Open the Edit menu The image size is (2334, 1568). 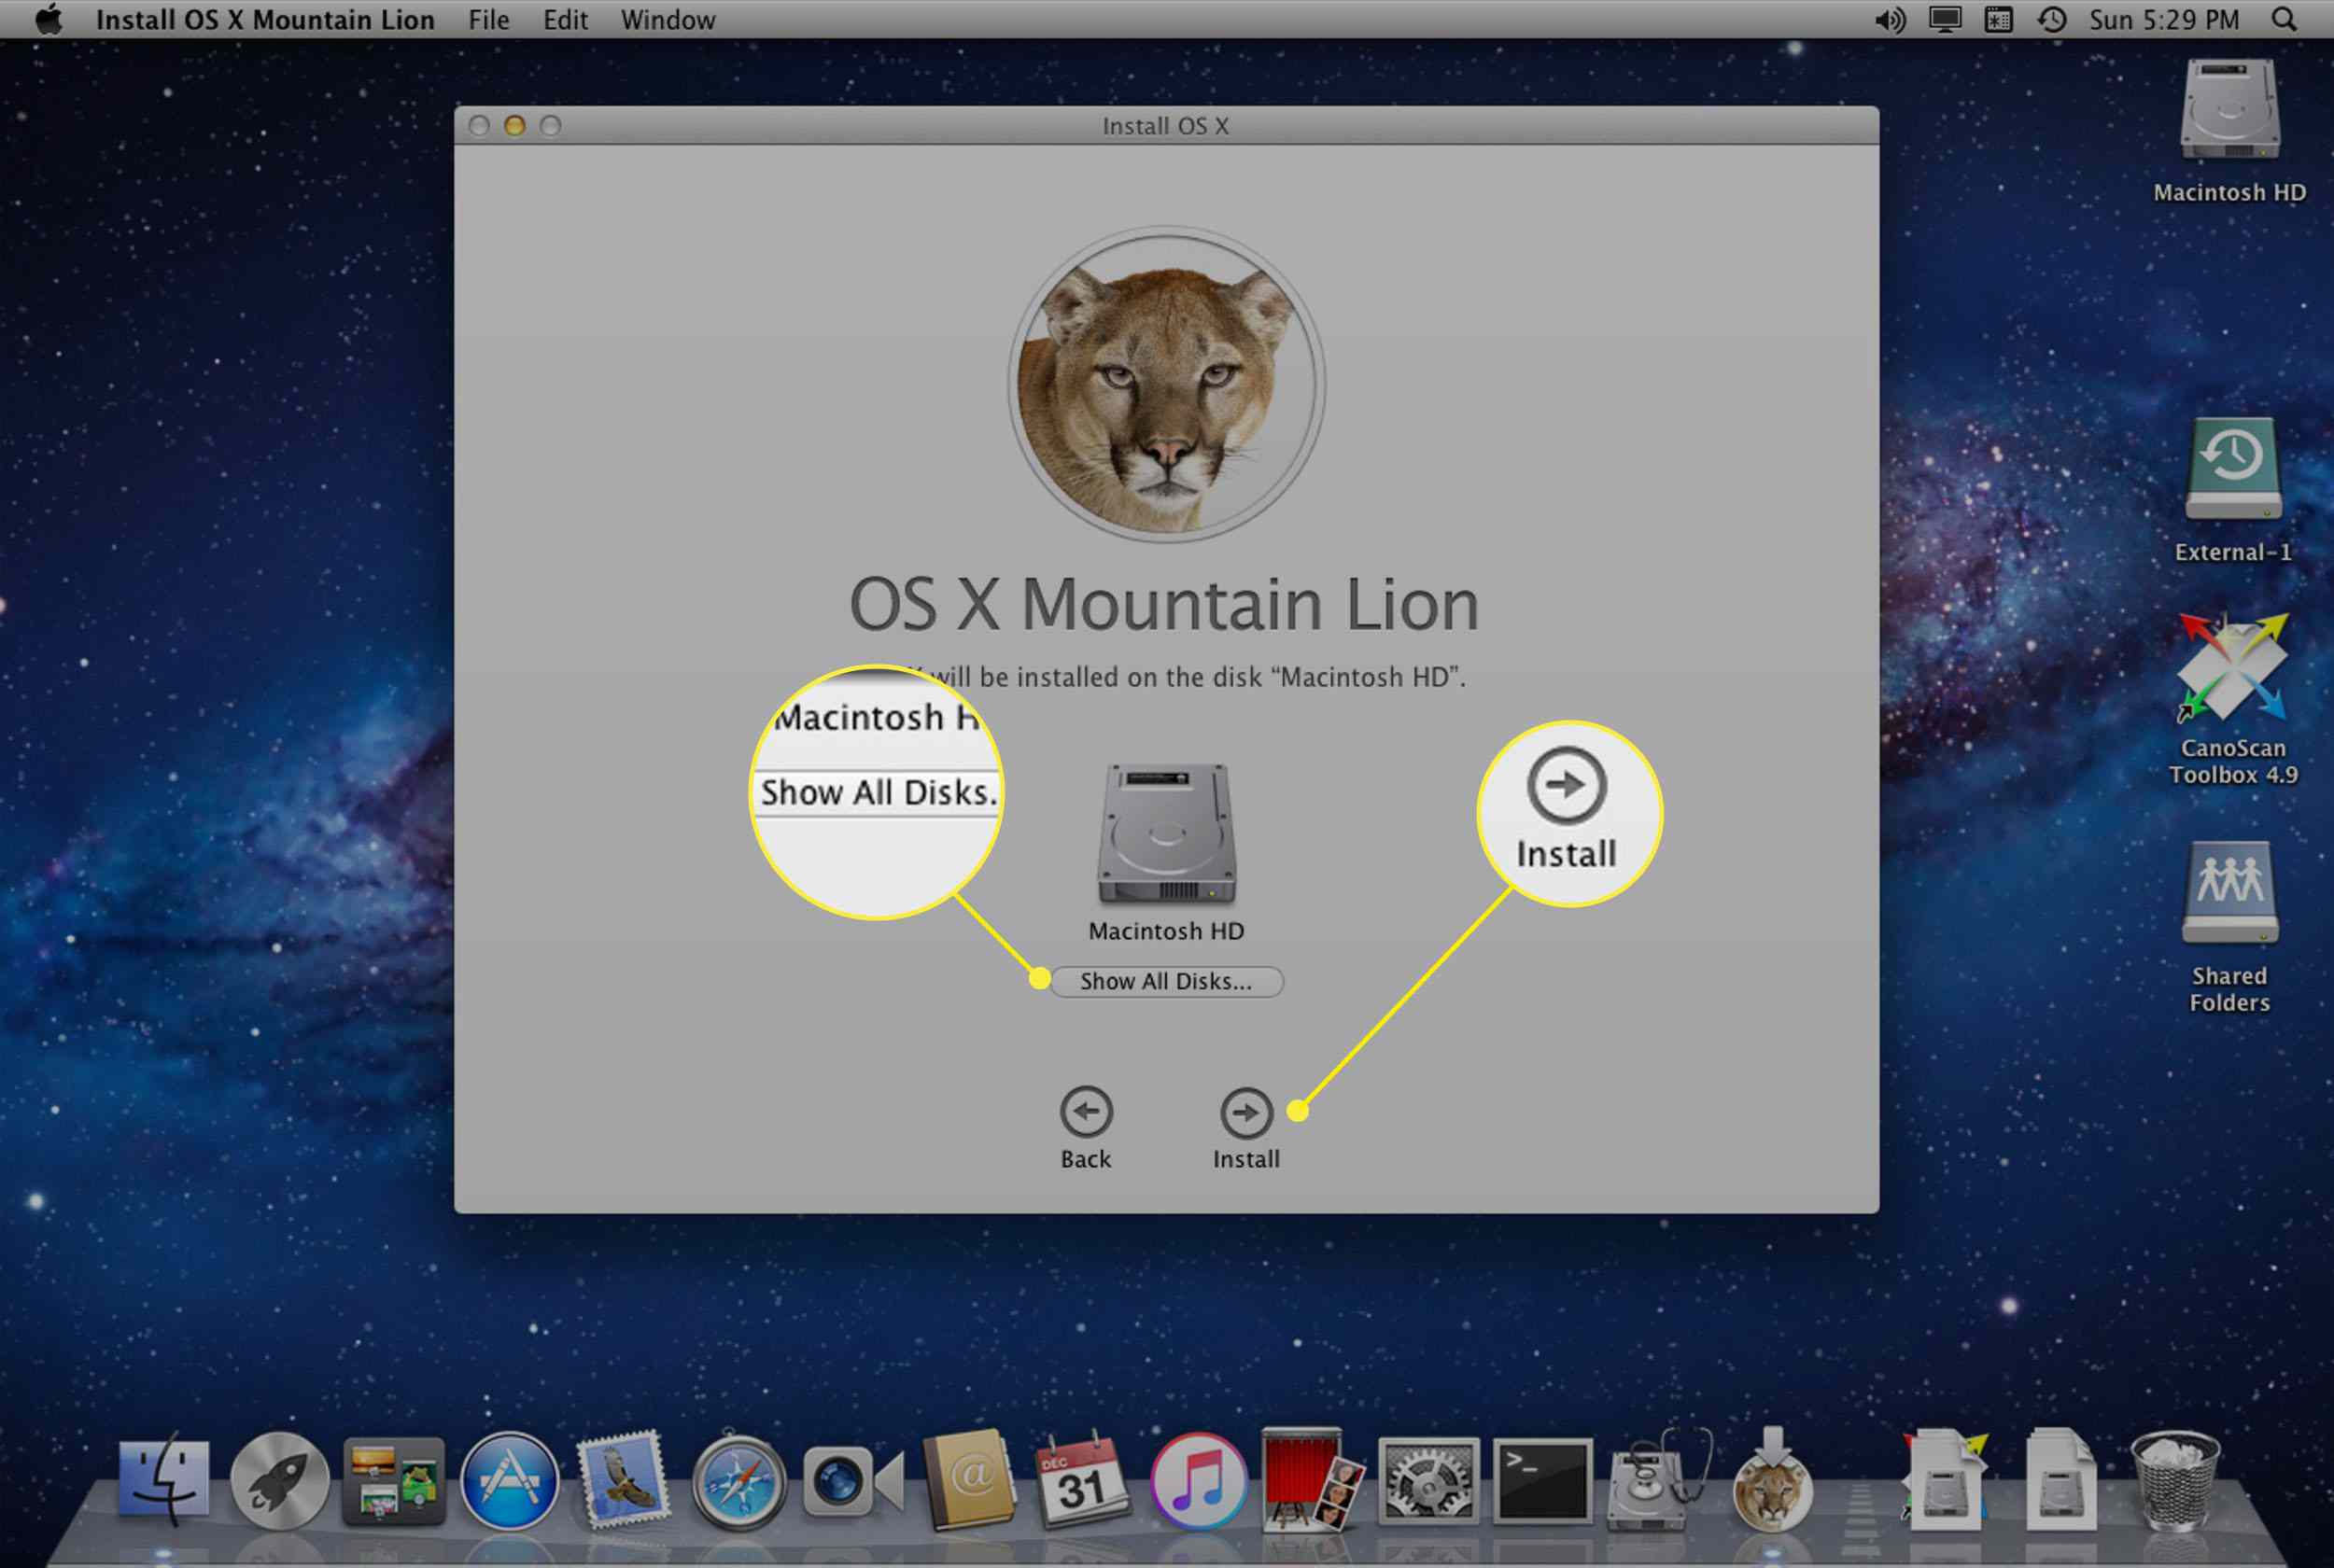565,20
